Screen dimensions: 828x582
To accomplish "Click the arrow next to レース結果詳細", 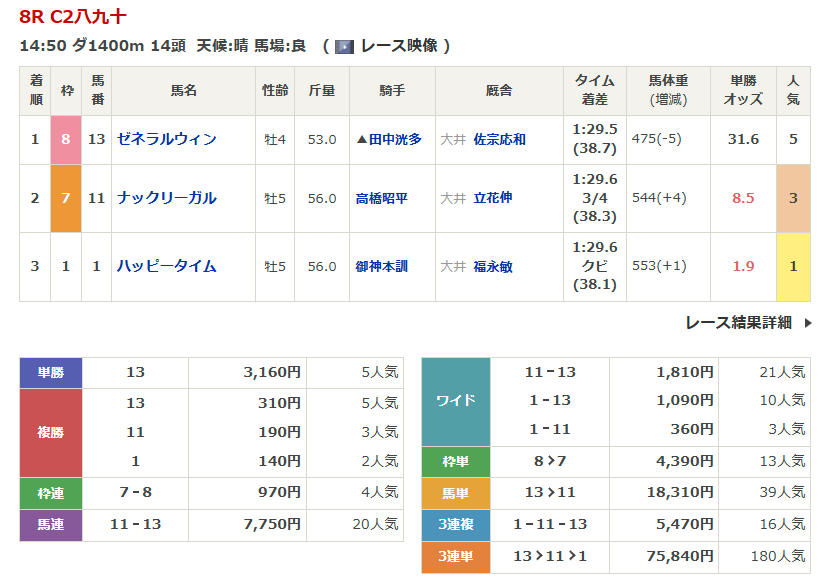I will pyautogui.click(x=808, y=322).
